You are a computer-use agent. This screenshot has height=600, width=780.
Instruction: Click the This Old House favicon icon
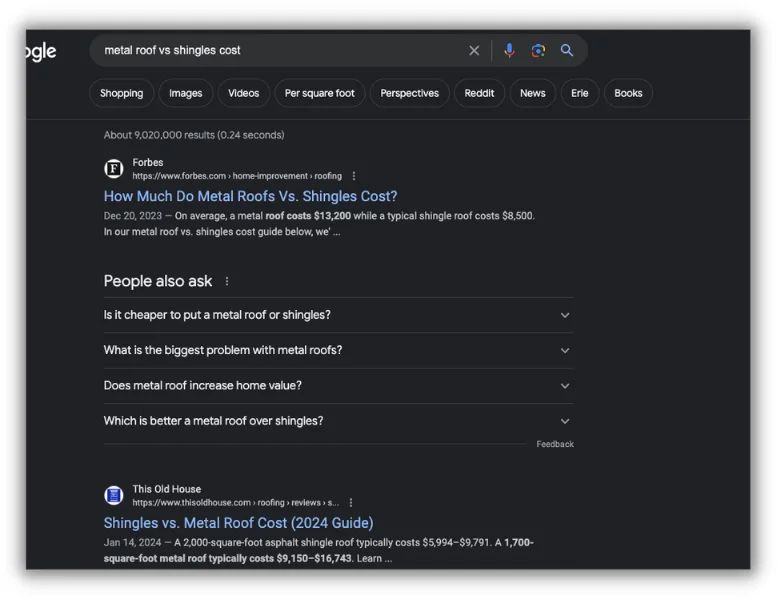(x=114, y=495)
